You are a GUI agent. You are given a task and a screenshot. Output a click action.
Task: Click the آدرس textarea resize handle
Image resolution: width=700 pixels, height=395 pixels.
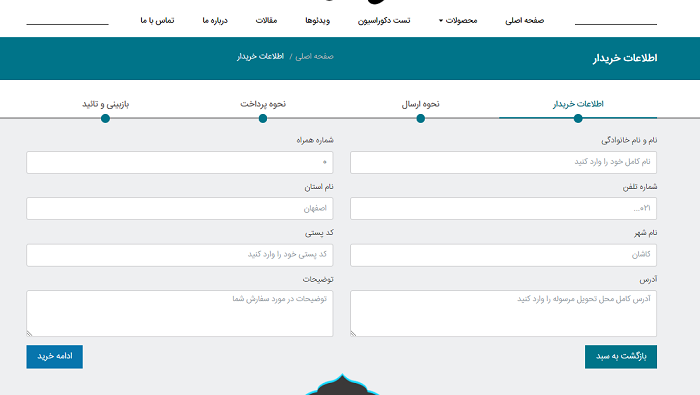(354, 333)
